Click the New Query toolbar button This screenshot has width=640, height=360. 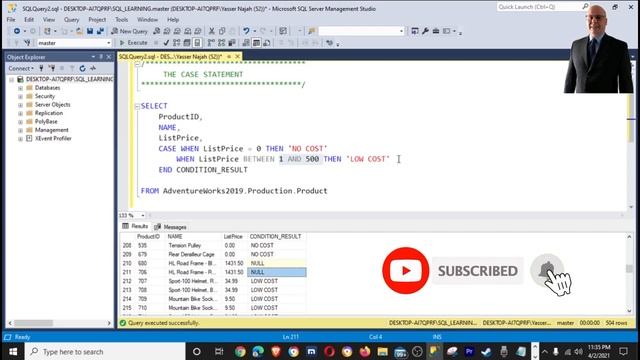tap(129, 31)
